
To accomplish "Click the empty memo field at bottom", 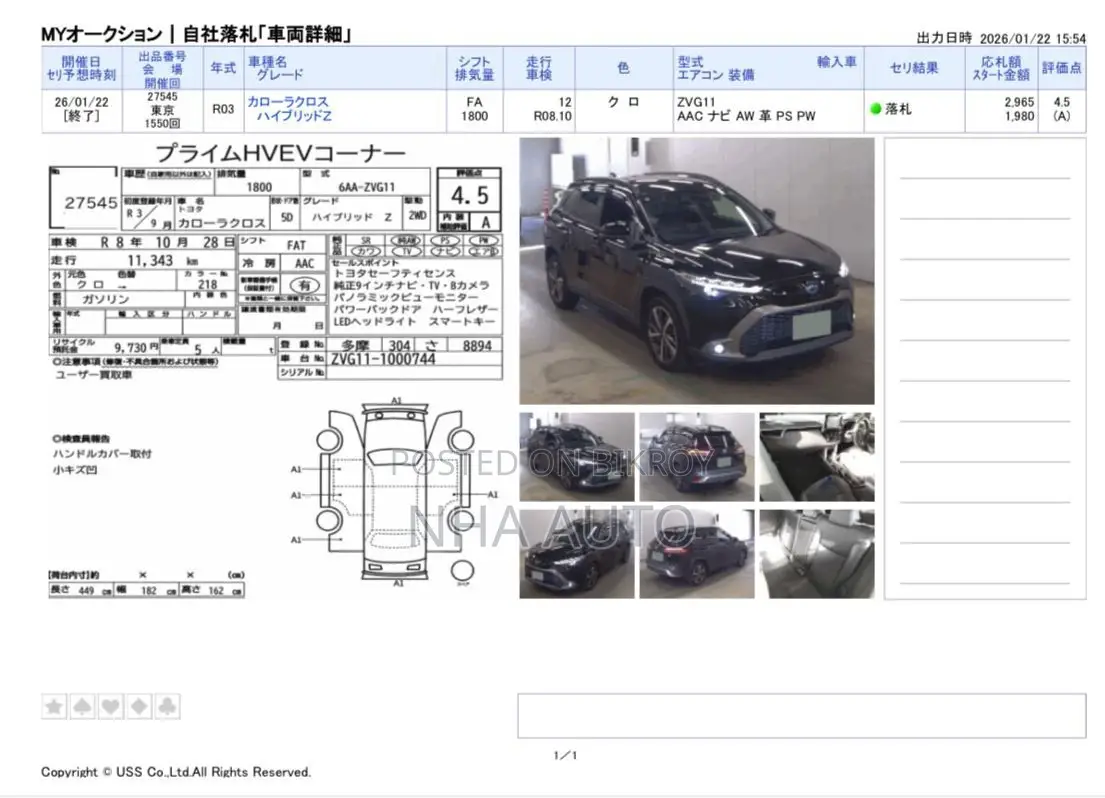I will pyautogui.click(x=801, y=716).
